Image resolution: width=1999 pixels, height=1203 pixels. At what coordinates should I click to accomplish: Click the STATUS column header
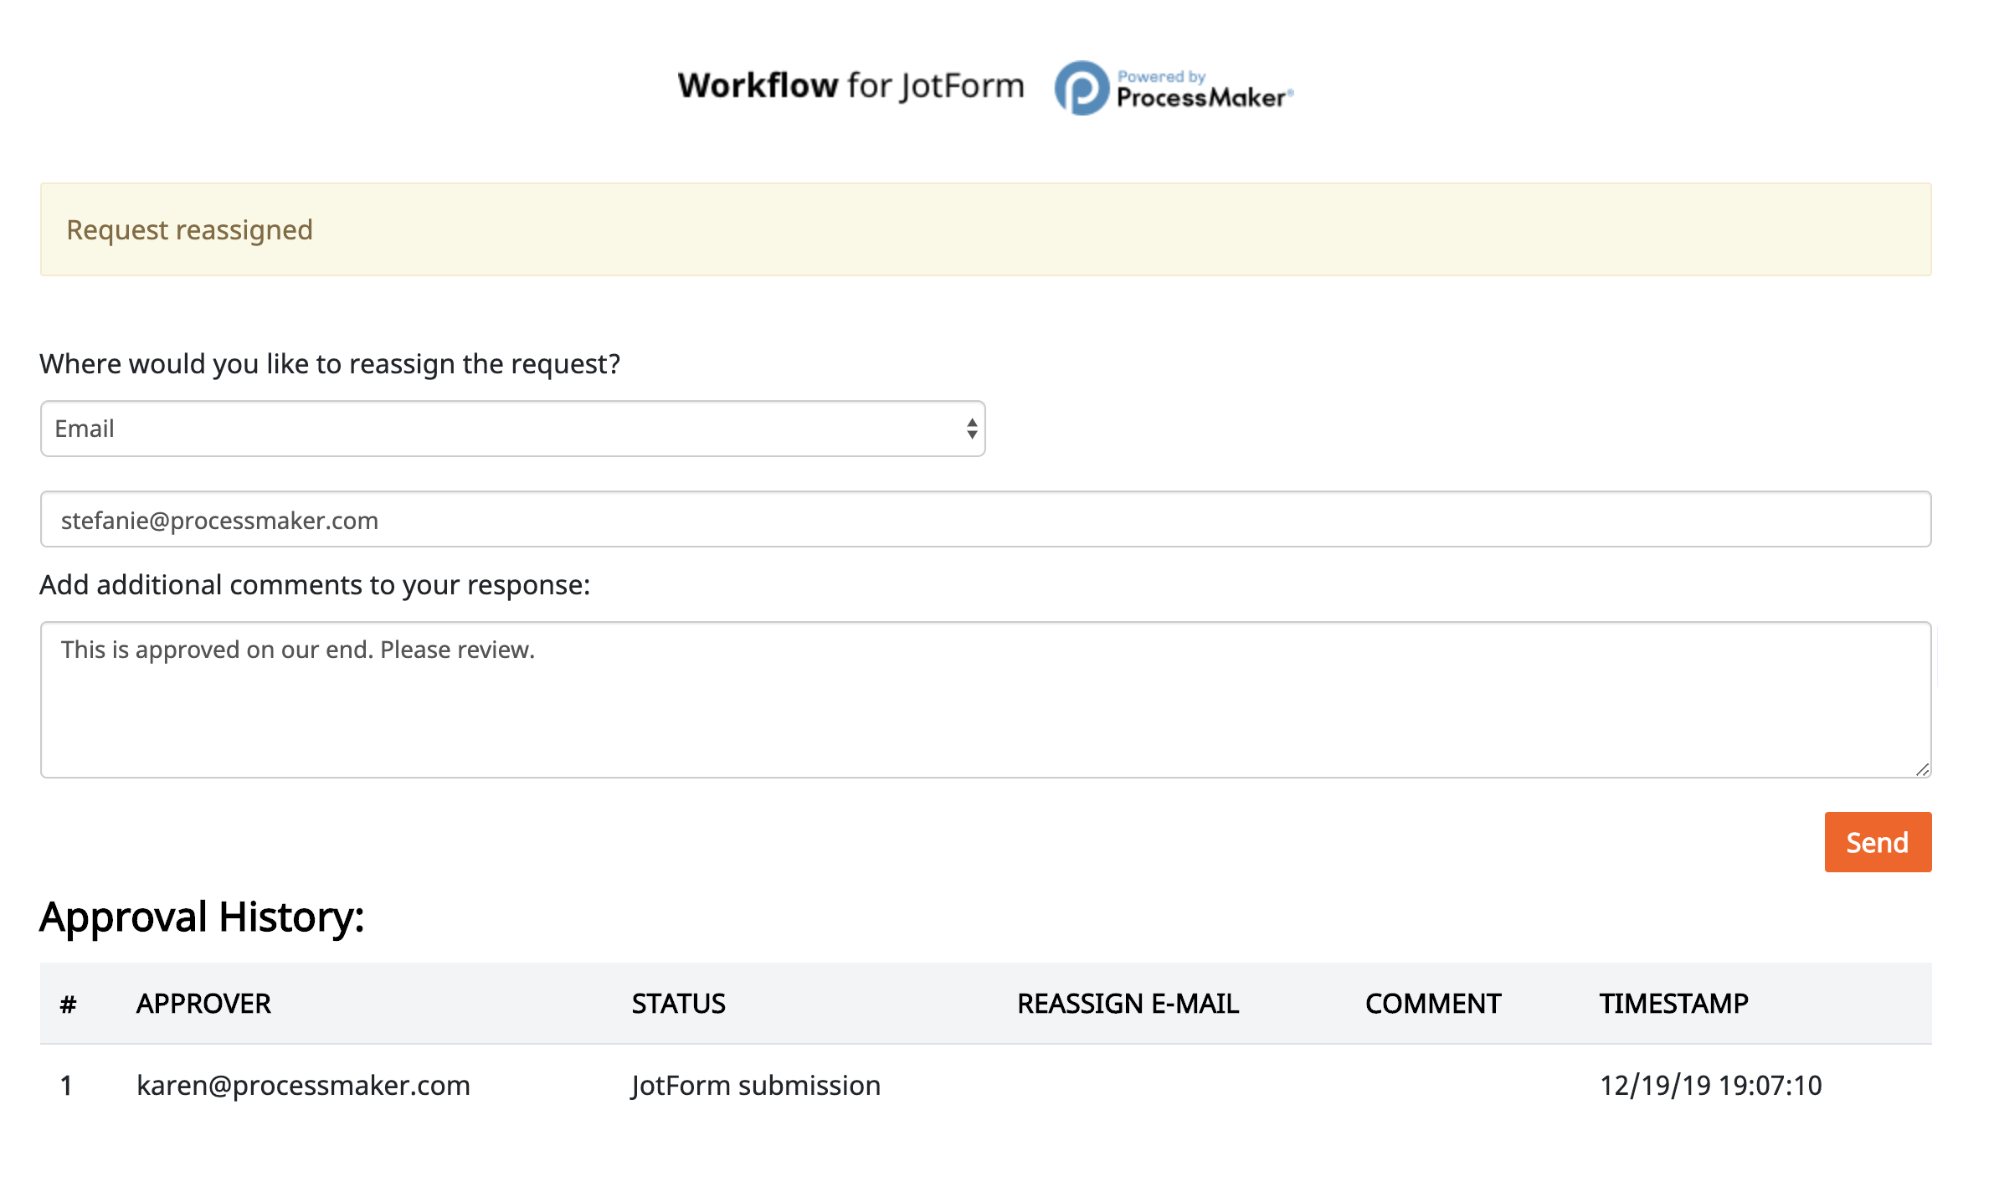pos(678,1004)
